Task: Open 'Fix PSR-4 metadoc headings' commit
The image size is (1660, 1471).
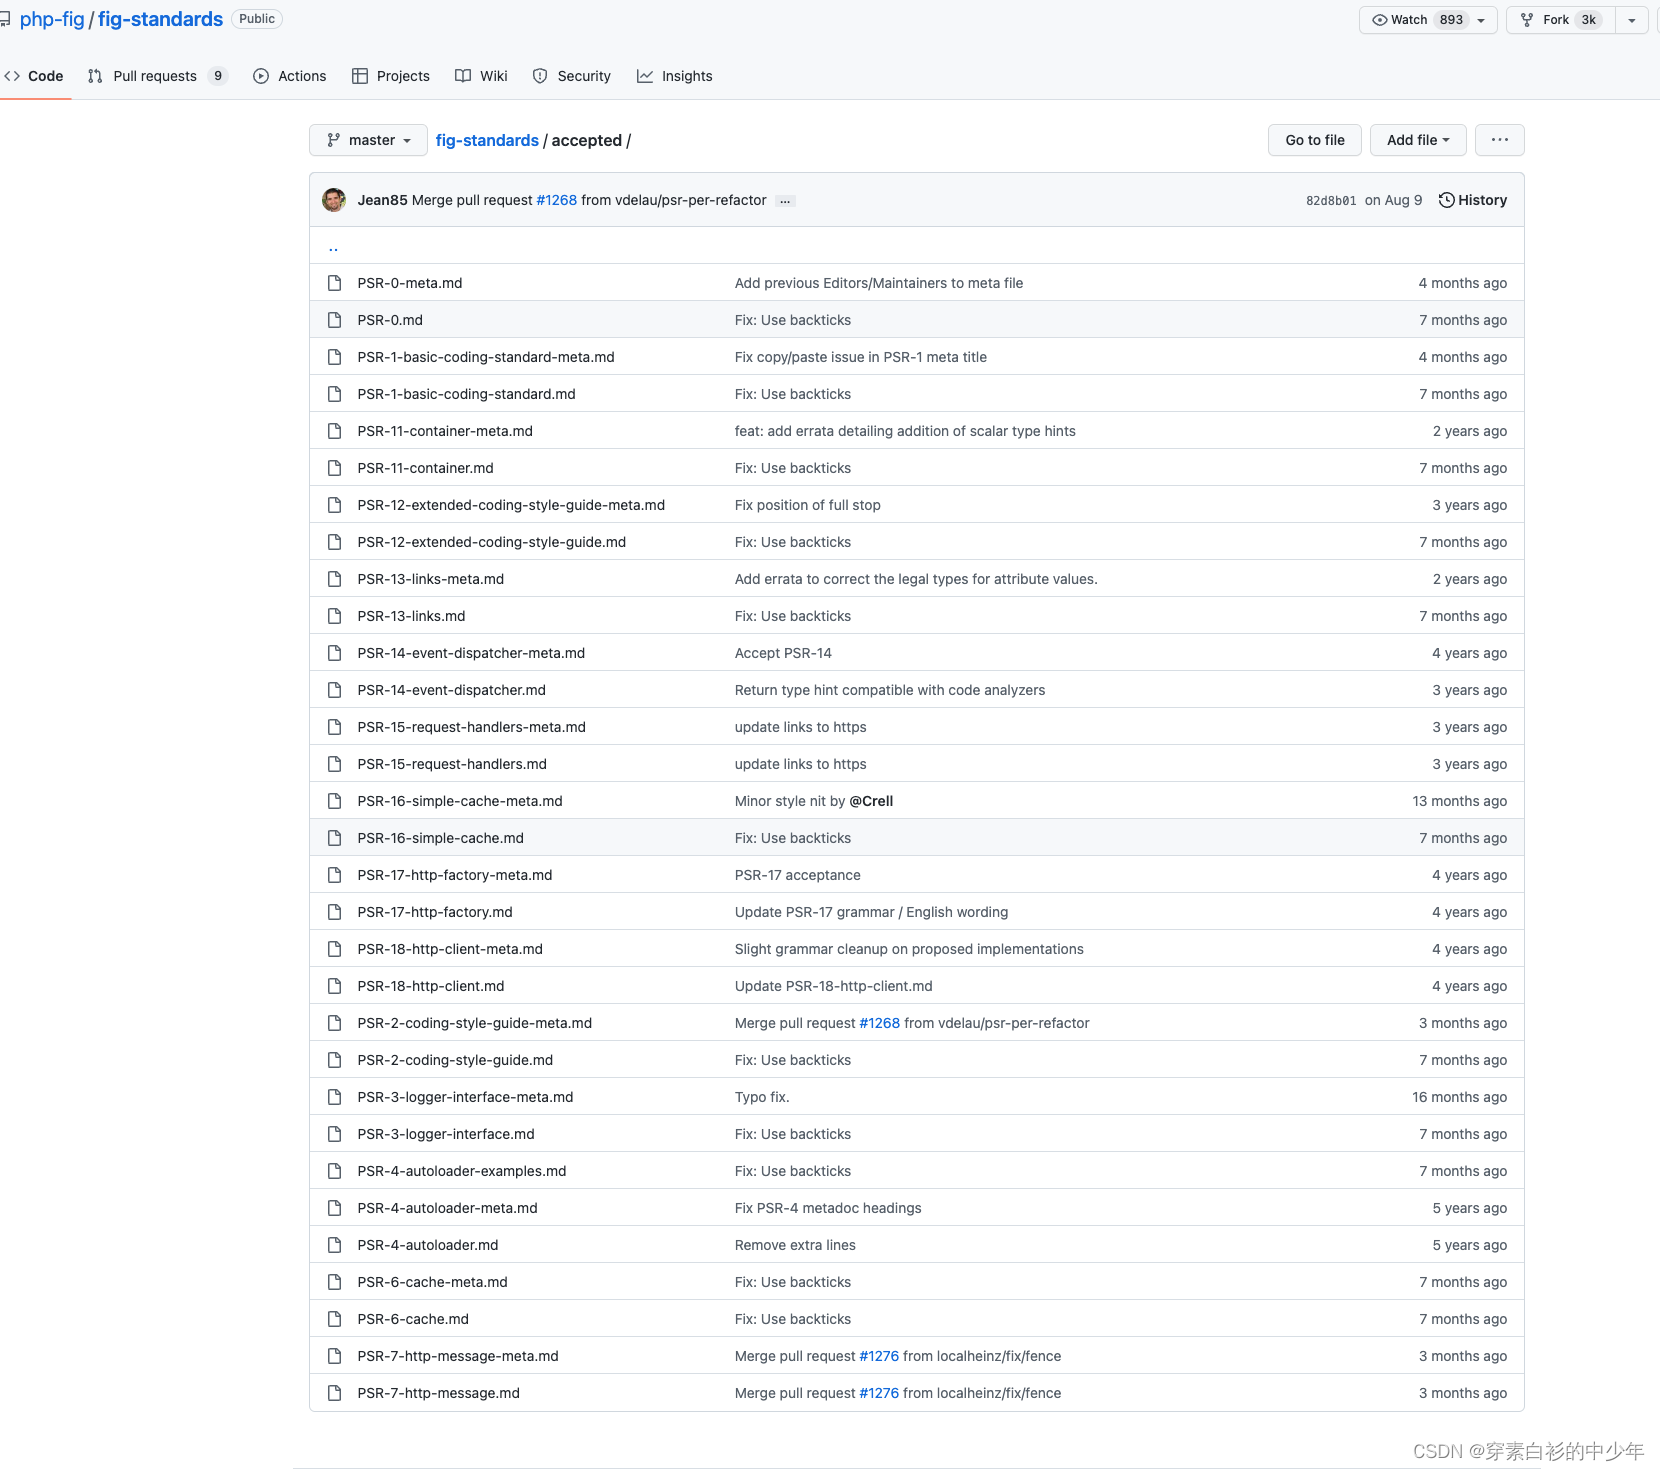Action: click(x=828, y=1208)
